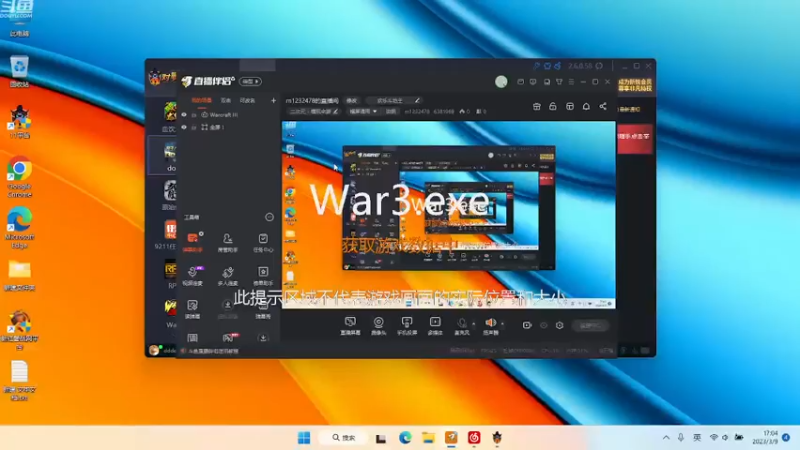Toggle lock on the Warcraft III source row
Screen dimensions: 800x450
coord(194,115)
